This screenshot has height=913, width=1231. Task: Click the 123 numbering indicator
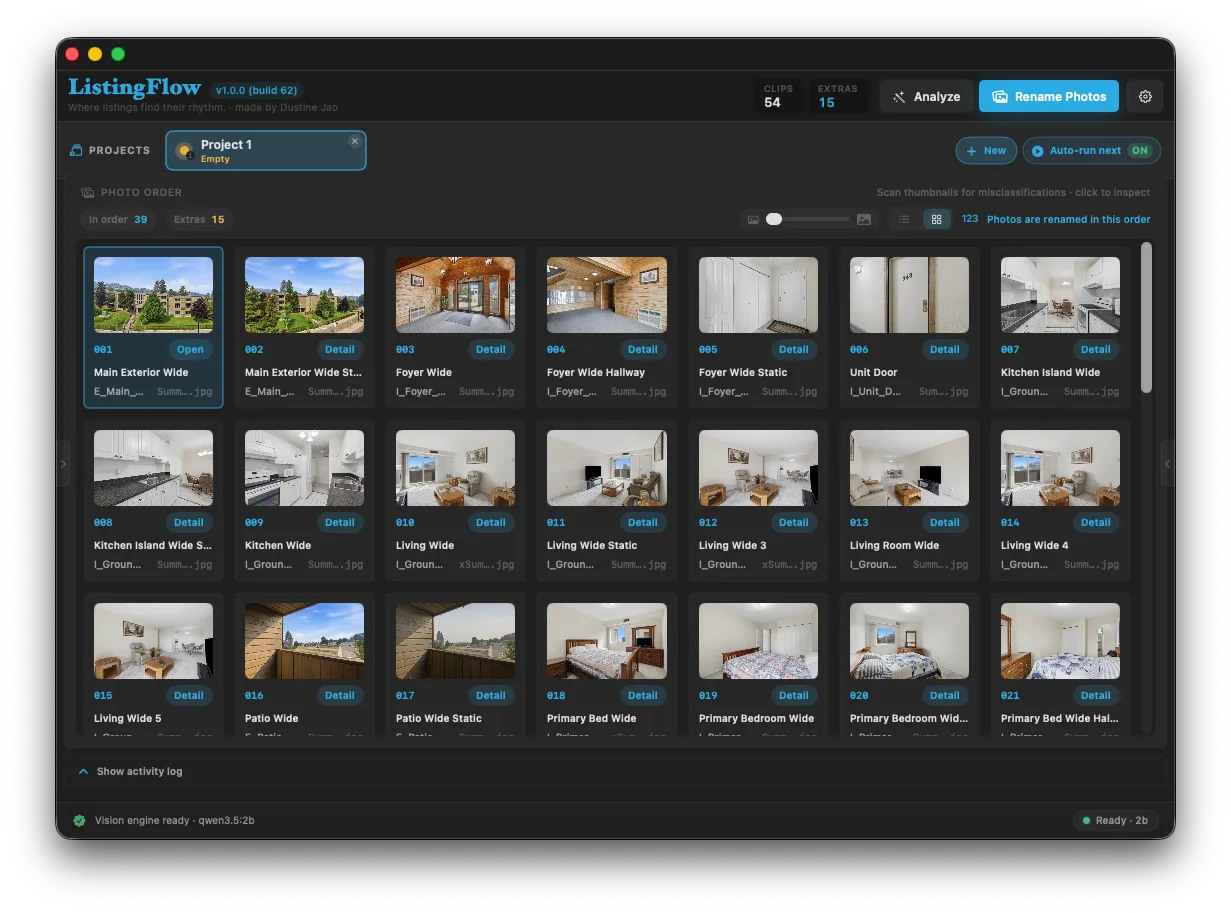[x=970, y=219]
